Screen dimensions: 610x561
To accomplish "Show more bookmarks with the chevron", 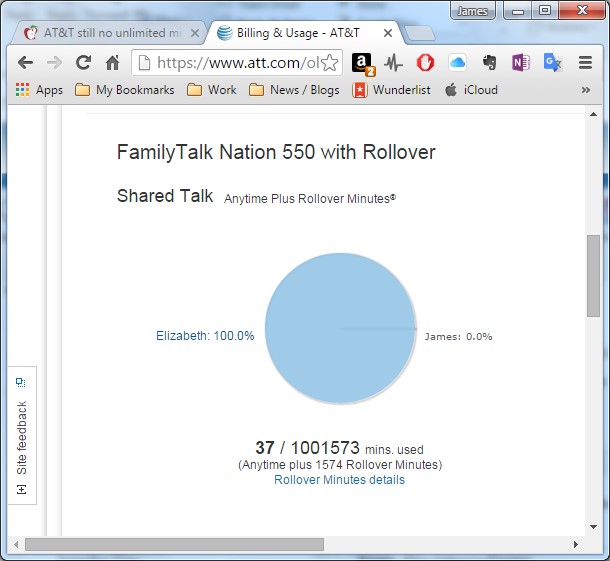I will [585, 90].
